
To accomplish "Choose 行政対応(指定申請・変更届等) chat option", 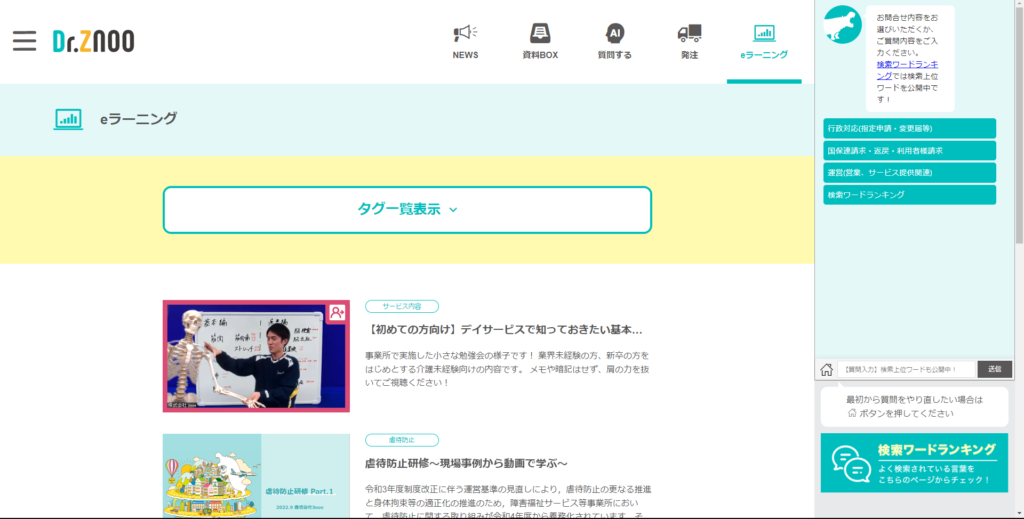I will pos(909,129).
